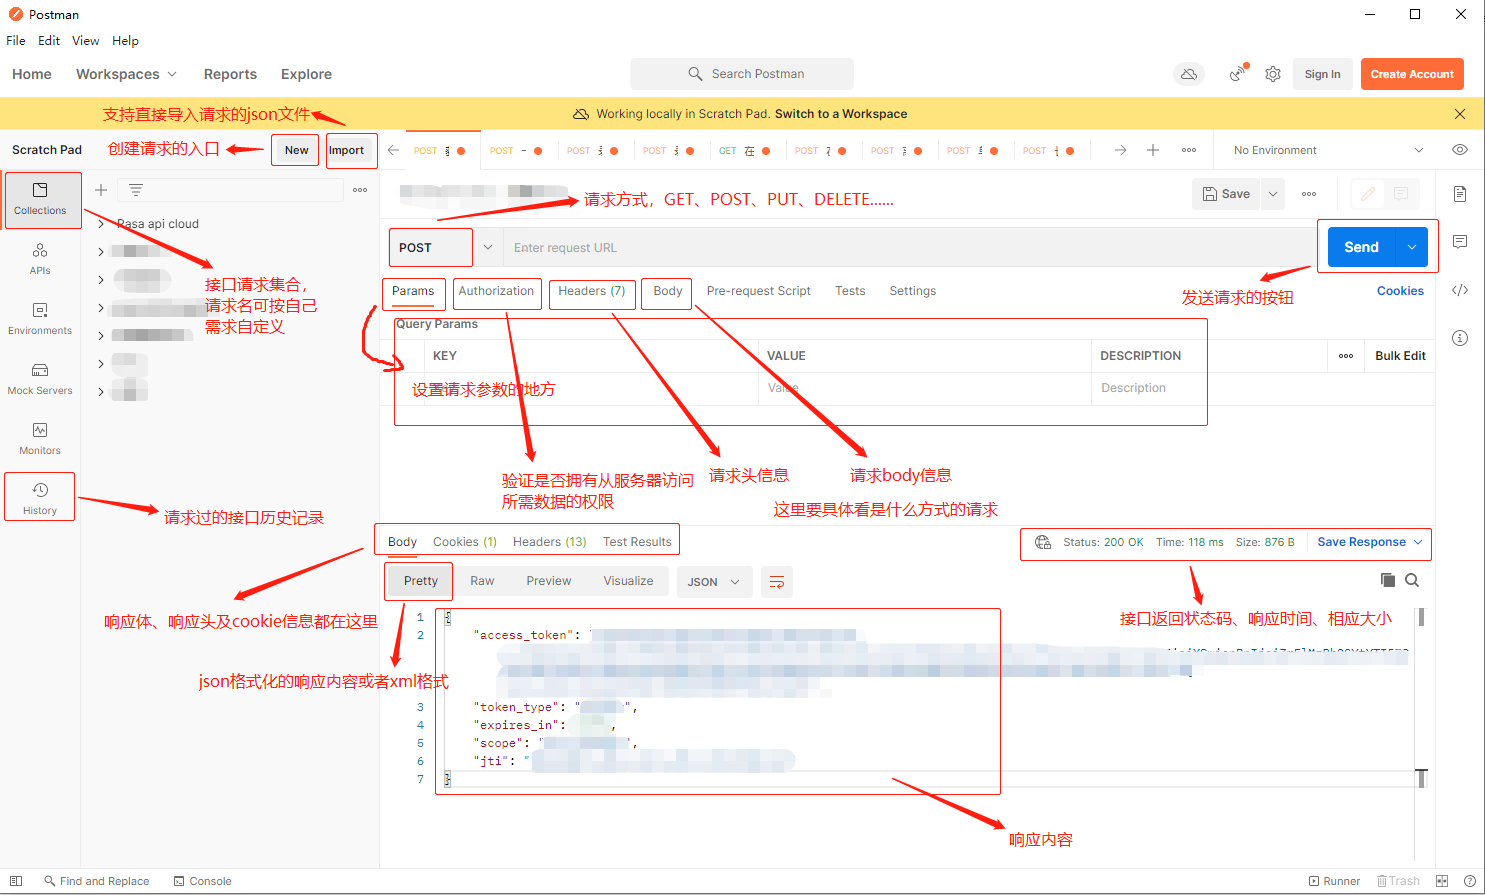Click the cloud sync status icon
1485x895 pixels.
(x=1189, y=74)
